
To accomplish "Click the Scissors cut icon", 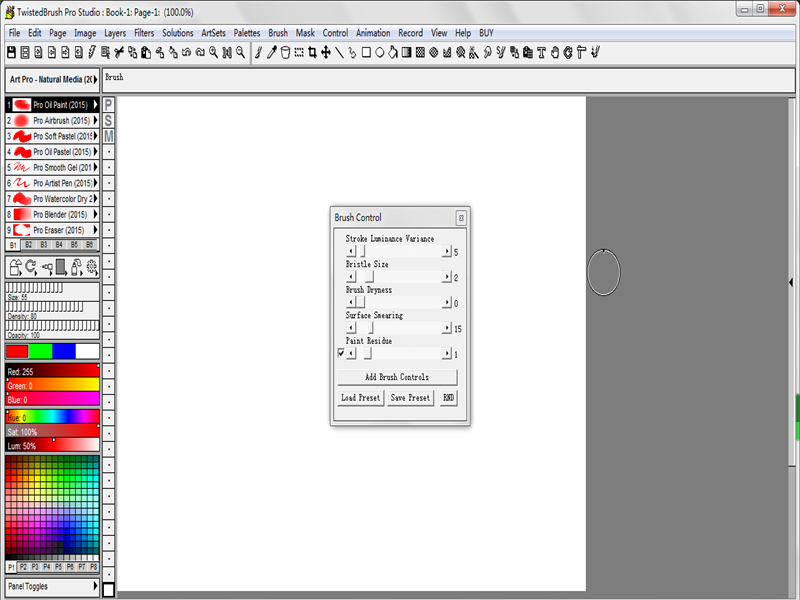I will (x=119, y=52).
